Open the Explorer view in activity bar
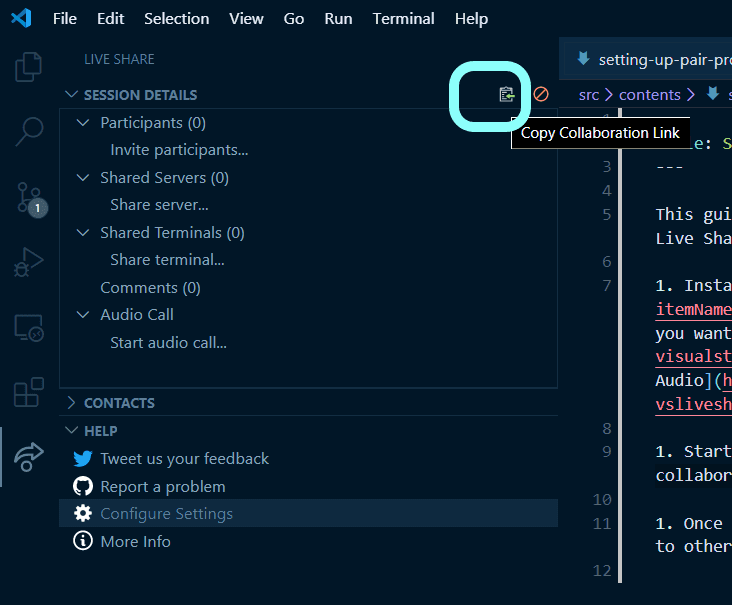Viewport: 732px width, 605px height. [29, 68]
